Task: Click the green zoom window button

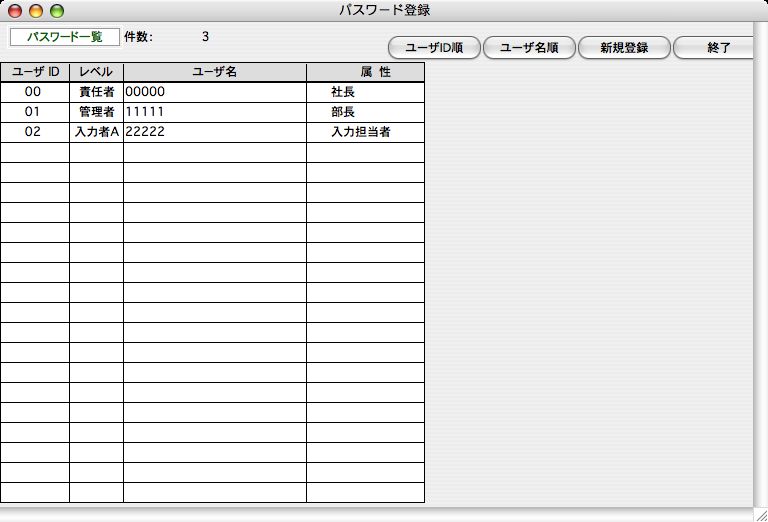Action: point(56,11)
